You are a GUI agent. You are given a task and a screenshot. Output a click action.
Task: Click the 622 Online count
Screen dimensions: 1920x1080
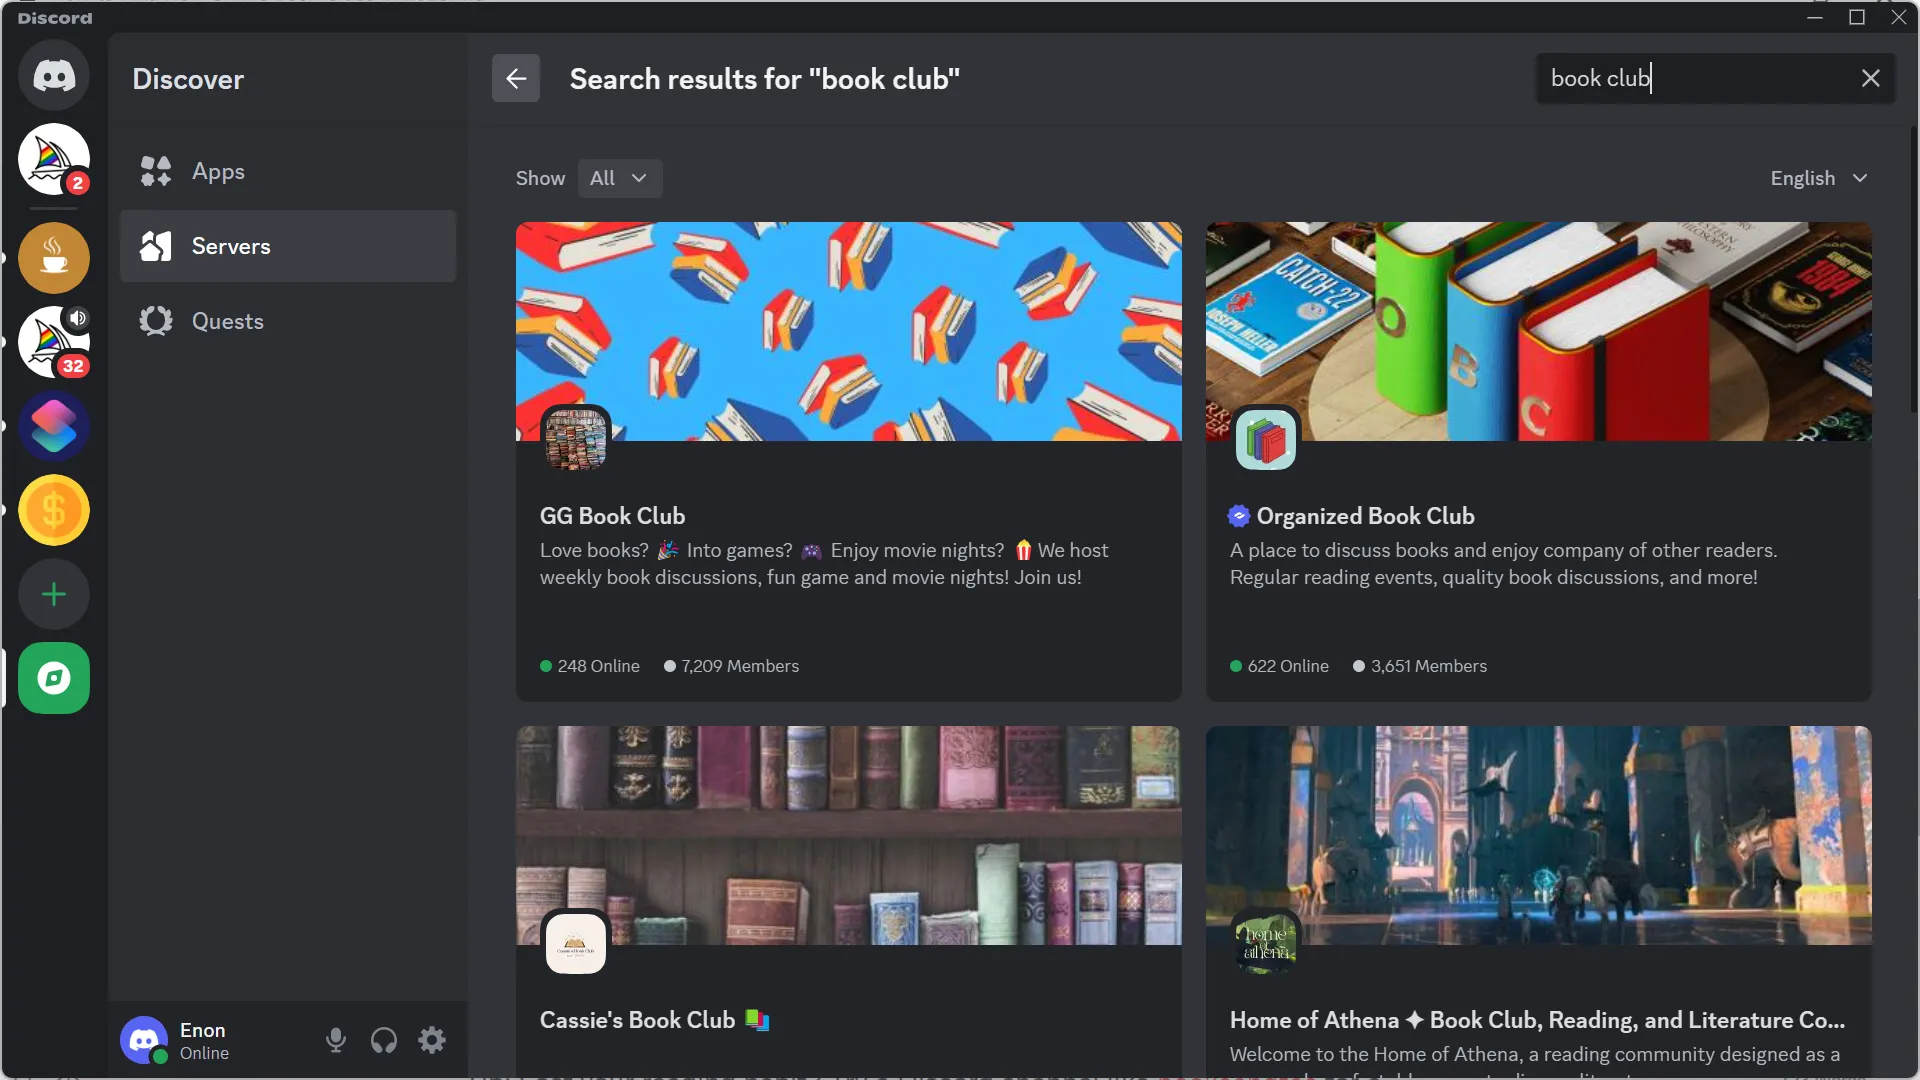(x=1280, y=666)
